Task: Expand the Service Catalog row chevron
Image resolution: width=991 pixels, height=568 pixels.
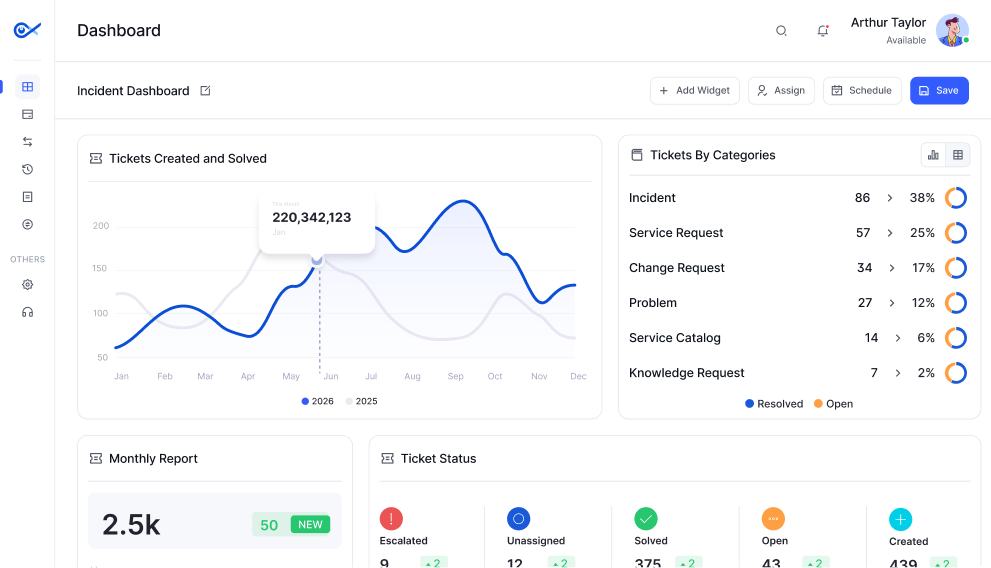Action: coord(898,338)
